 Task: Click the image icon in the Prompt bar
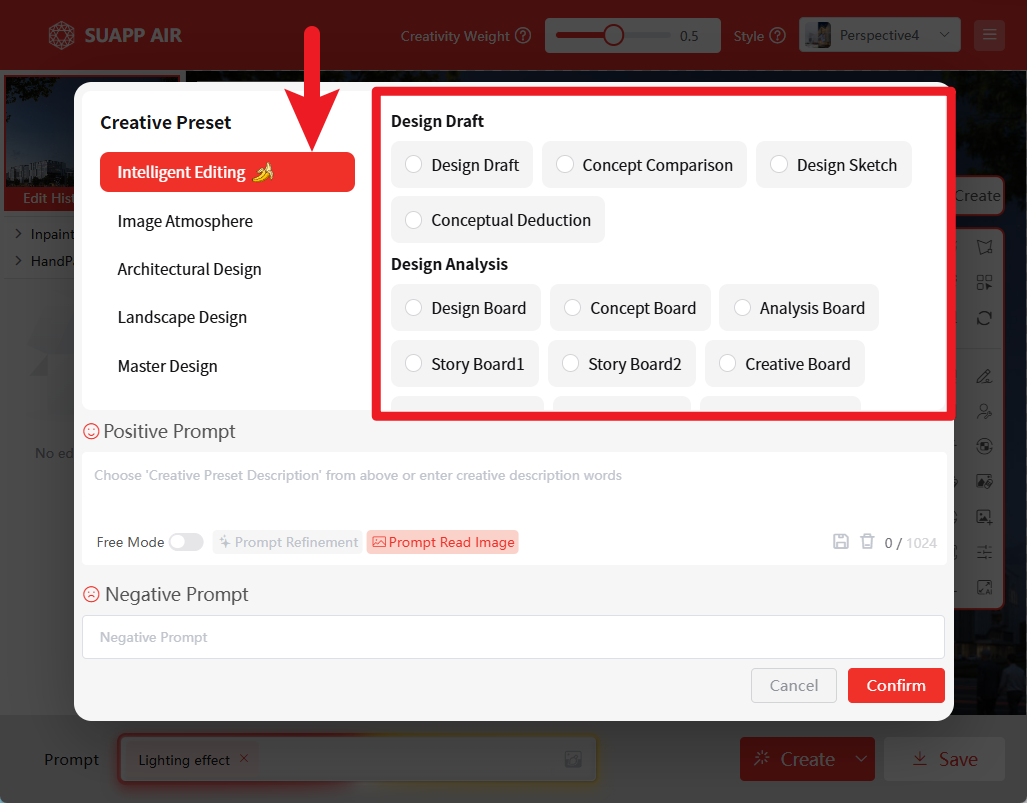(x=573, y=760)
